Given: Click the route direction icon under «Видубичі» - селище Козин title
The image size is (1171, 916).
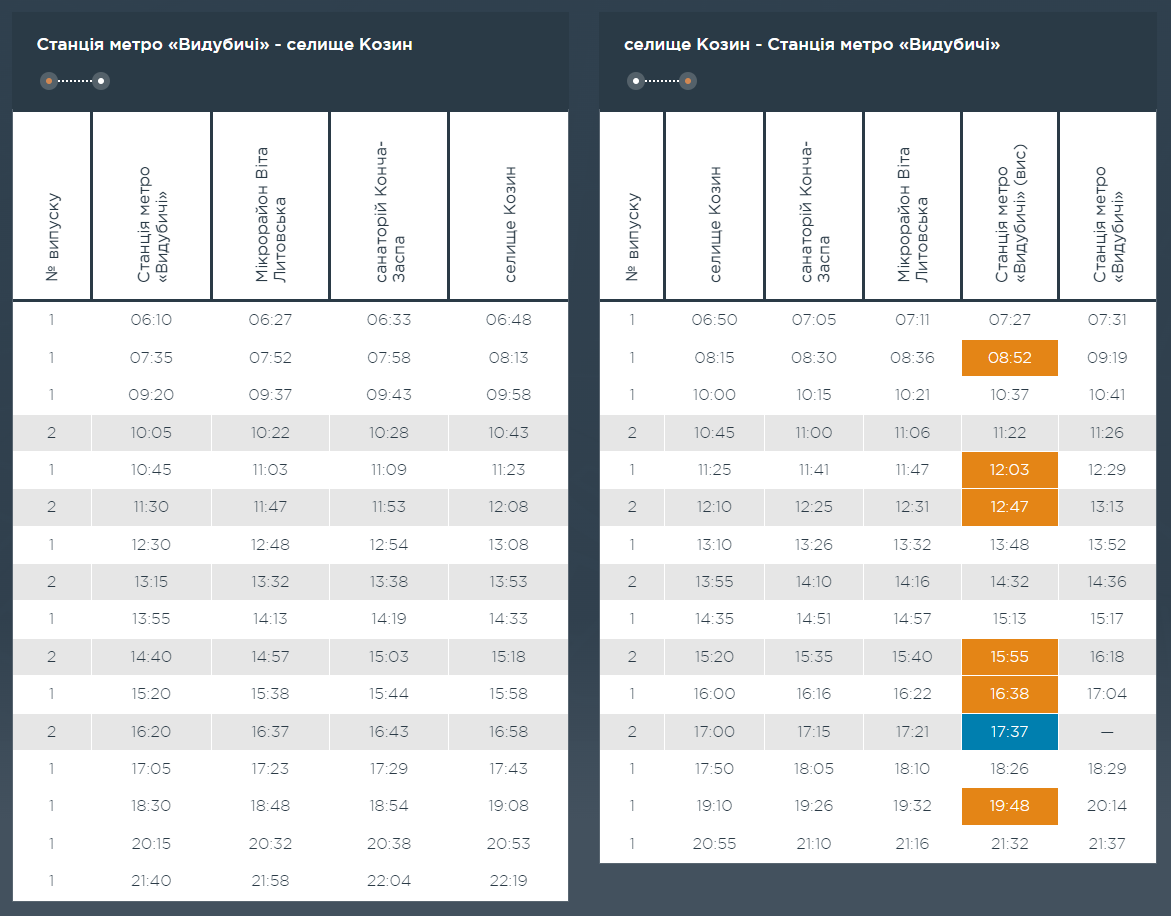Looking at the screenshot, I should (74, 81).
